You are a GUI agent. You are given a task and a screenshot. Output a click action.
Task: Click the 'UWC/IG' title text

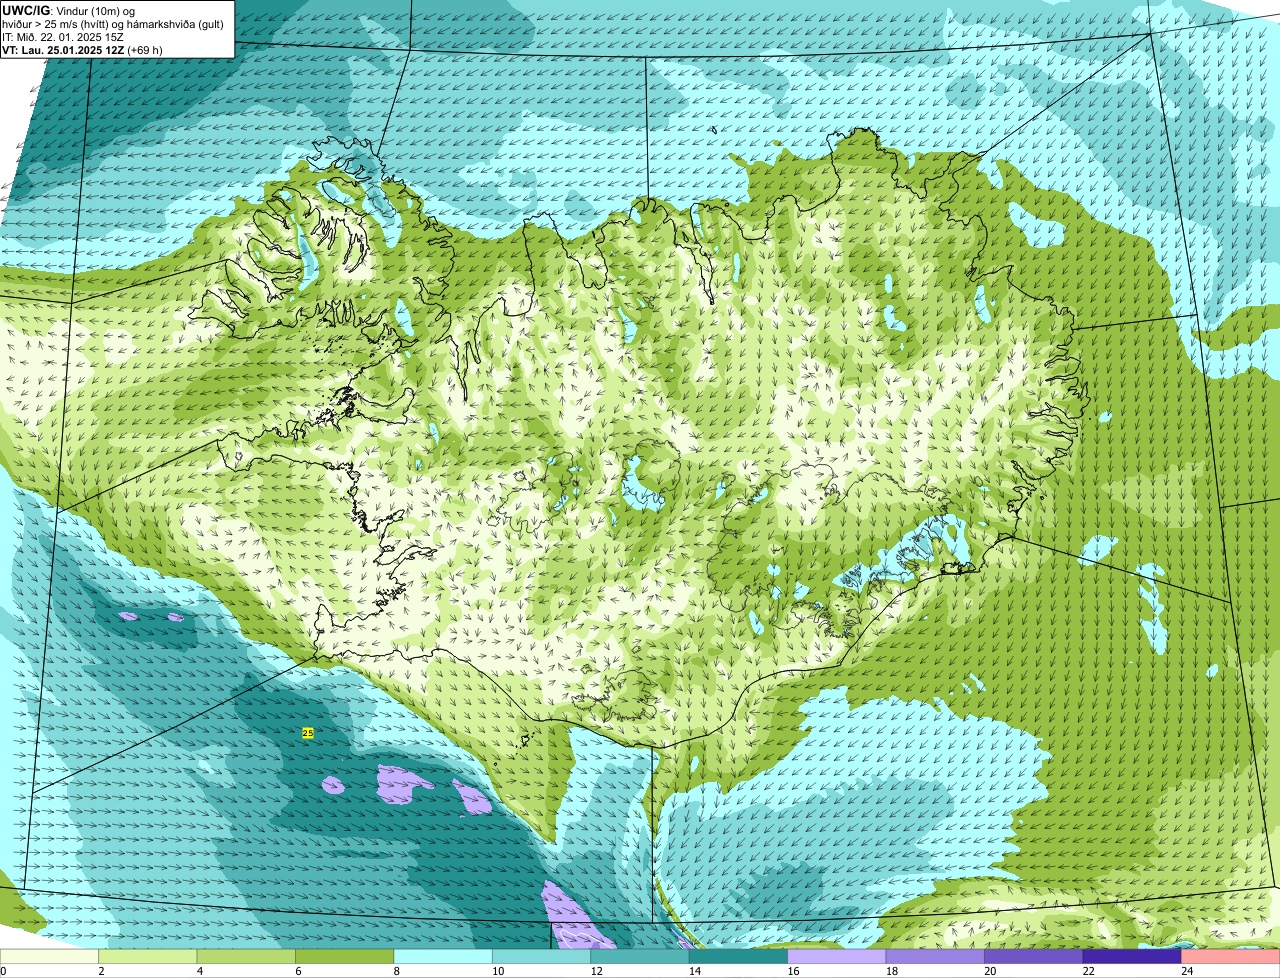point(25,10)
